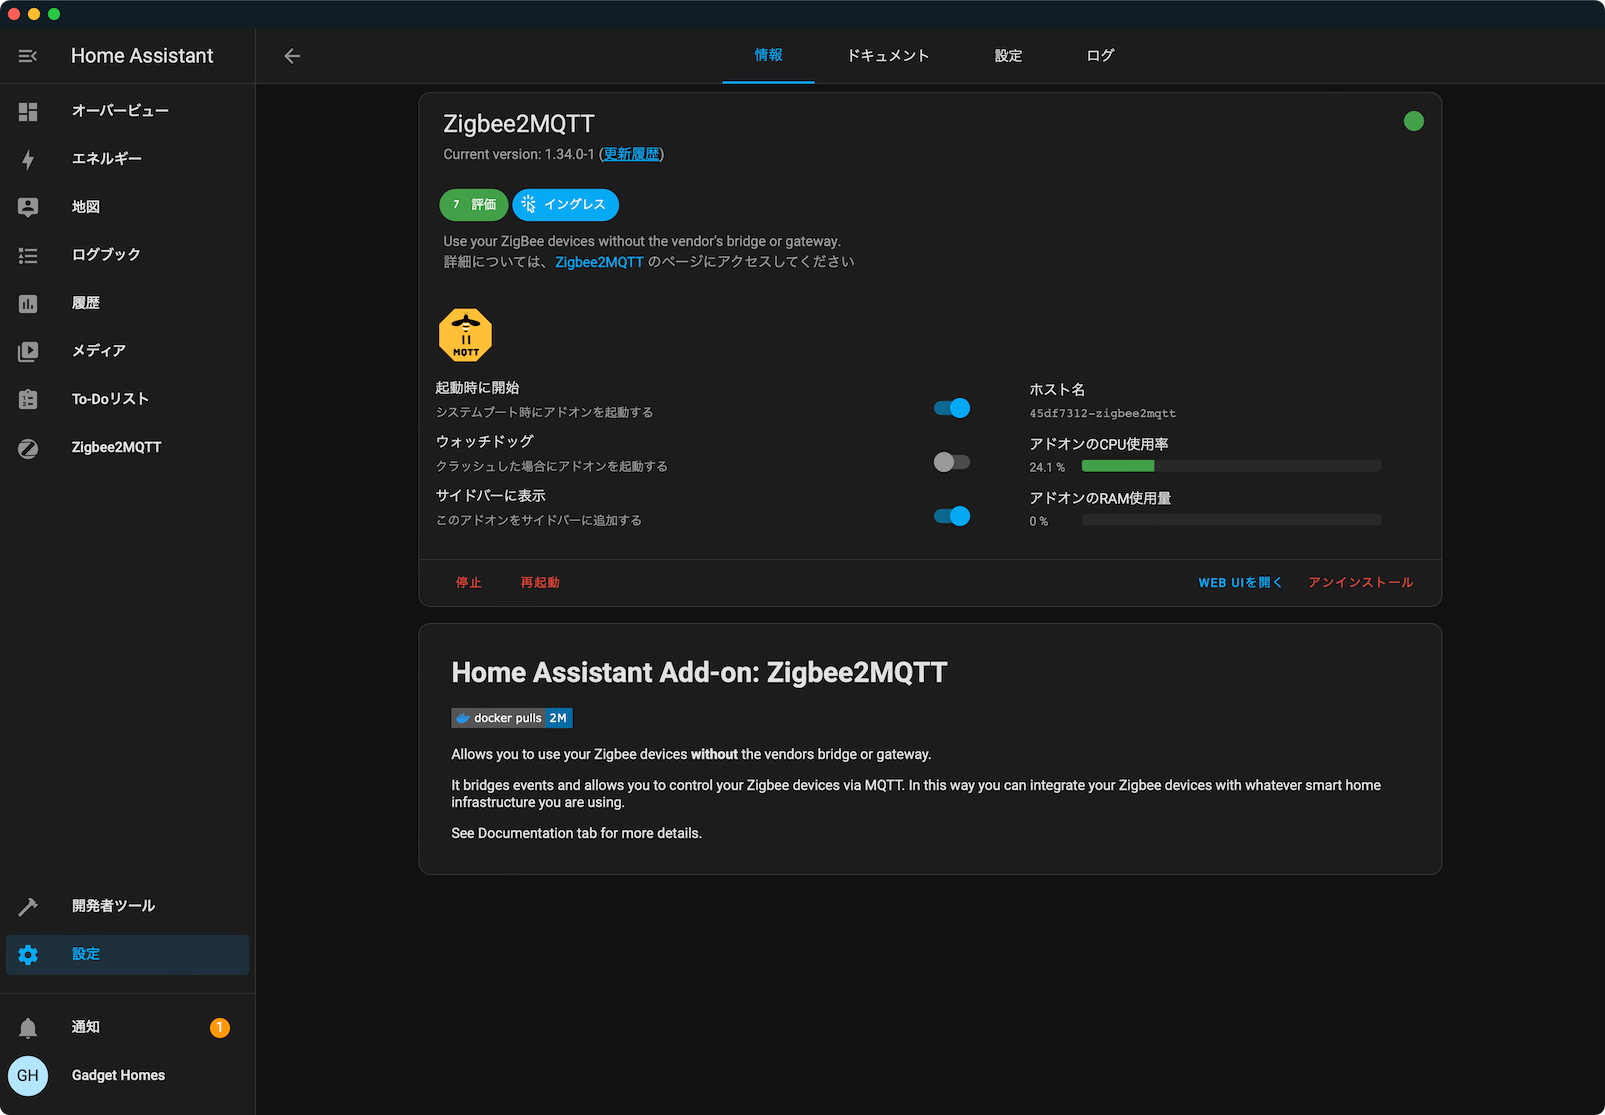Collapse the sidebar with the menu icon
The height and width of the screenshot is (1115, 1605).
point(28,56)
